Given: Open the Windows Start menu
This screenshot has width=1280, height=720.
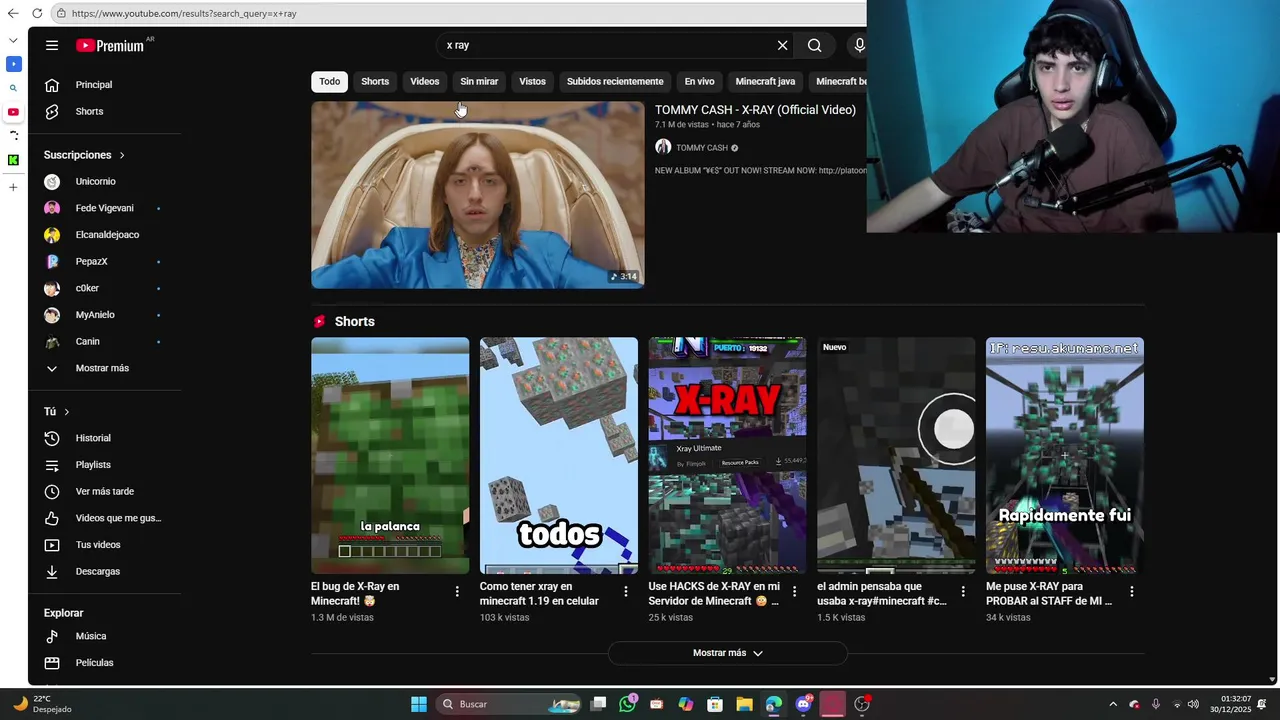Looking at the screenshot, I should (419, 704).
